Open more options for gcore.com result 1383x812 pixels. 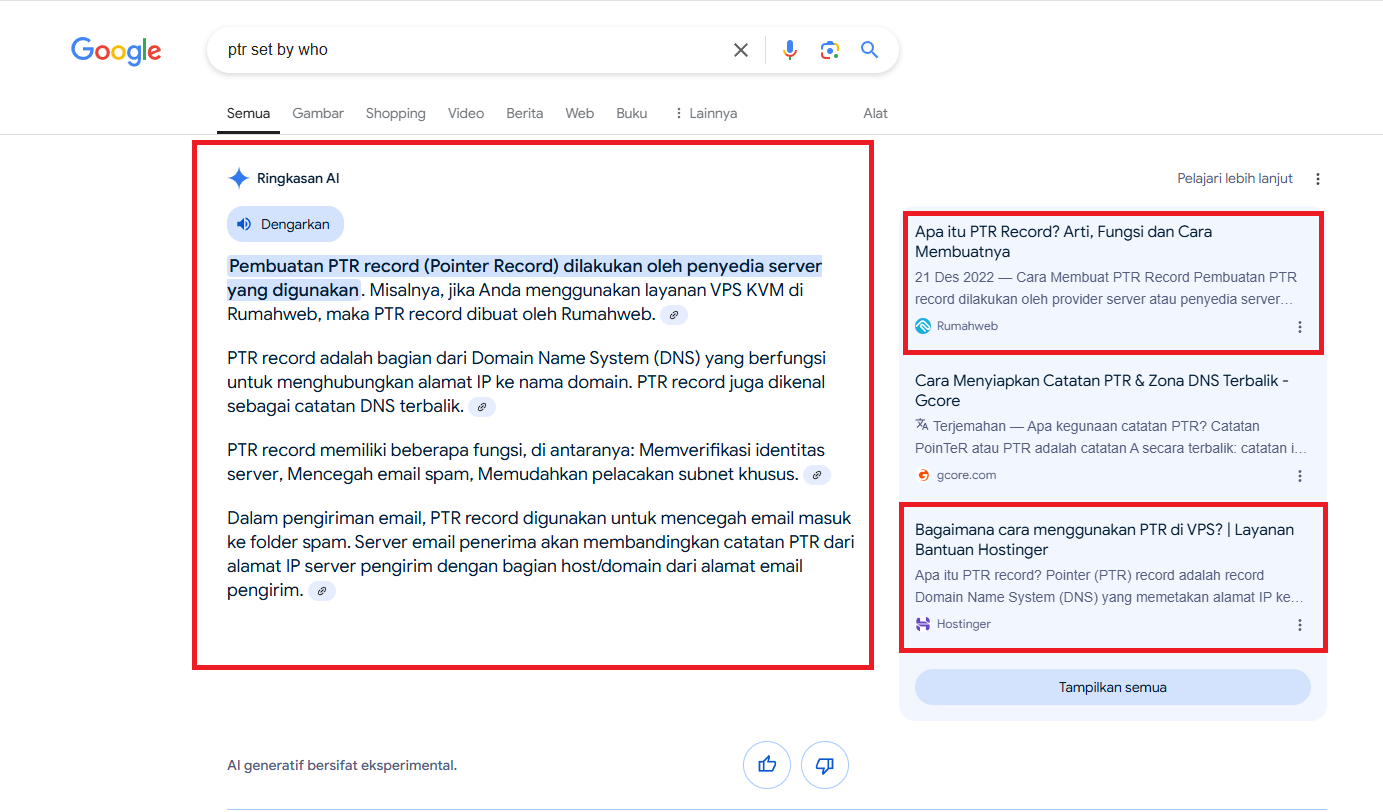pos(1300,476)
